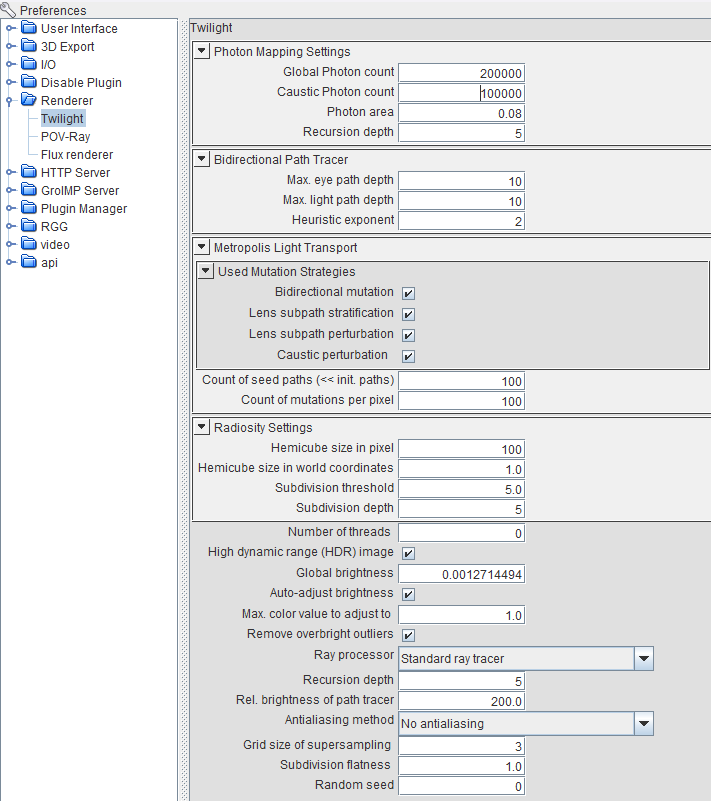Screen dimensions: 711x801
Task: Click the Disable Plugin folder icon
Action: pyautogui.click(x=29, y=82)
